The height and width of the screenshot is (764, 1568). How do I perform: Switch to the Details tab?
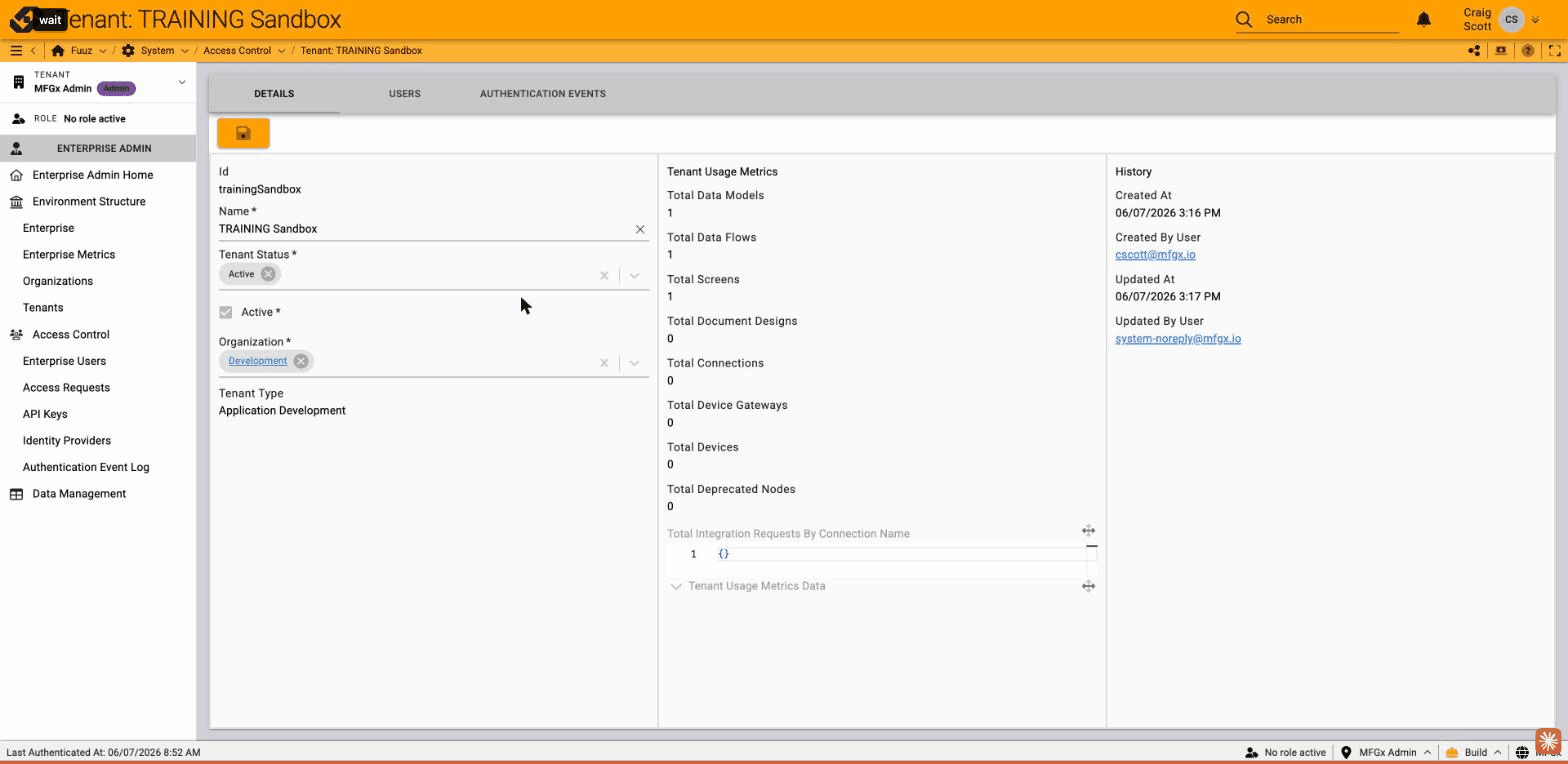(274, 94)
